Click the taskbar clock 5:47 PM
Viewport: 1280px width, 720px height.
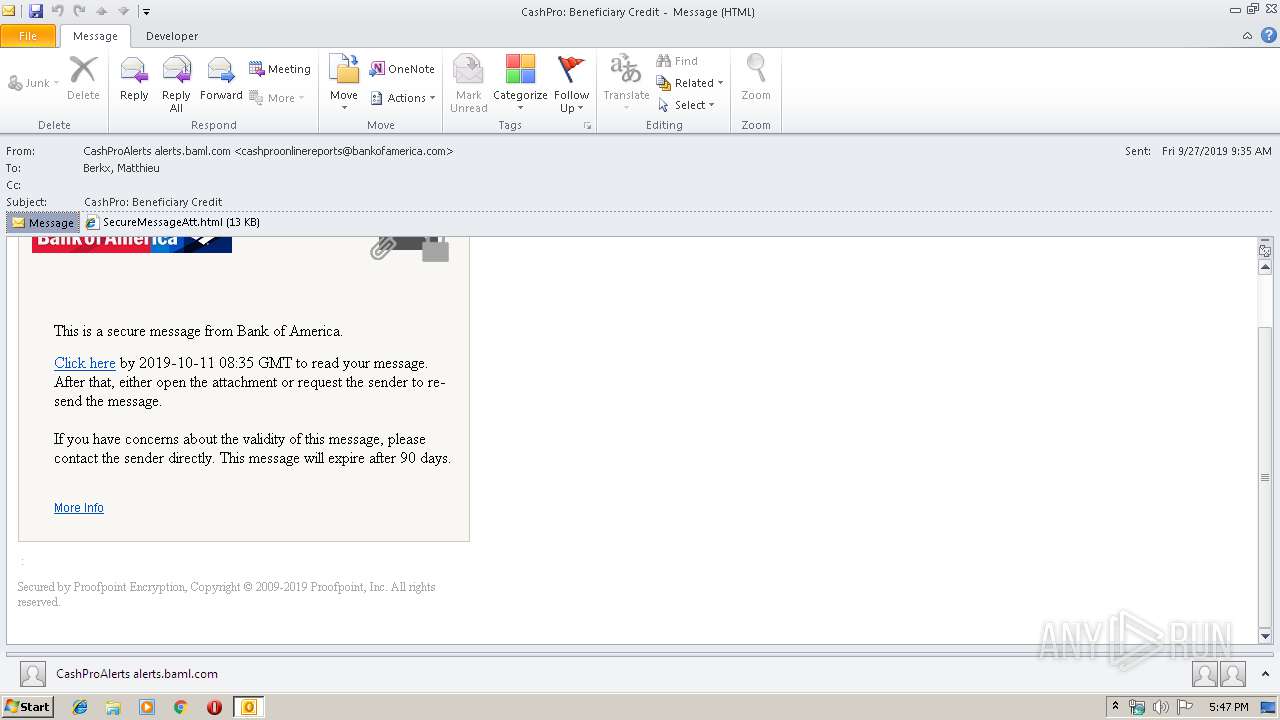(1228, 707)
